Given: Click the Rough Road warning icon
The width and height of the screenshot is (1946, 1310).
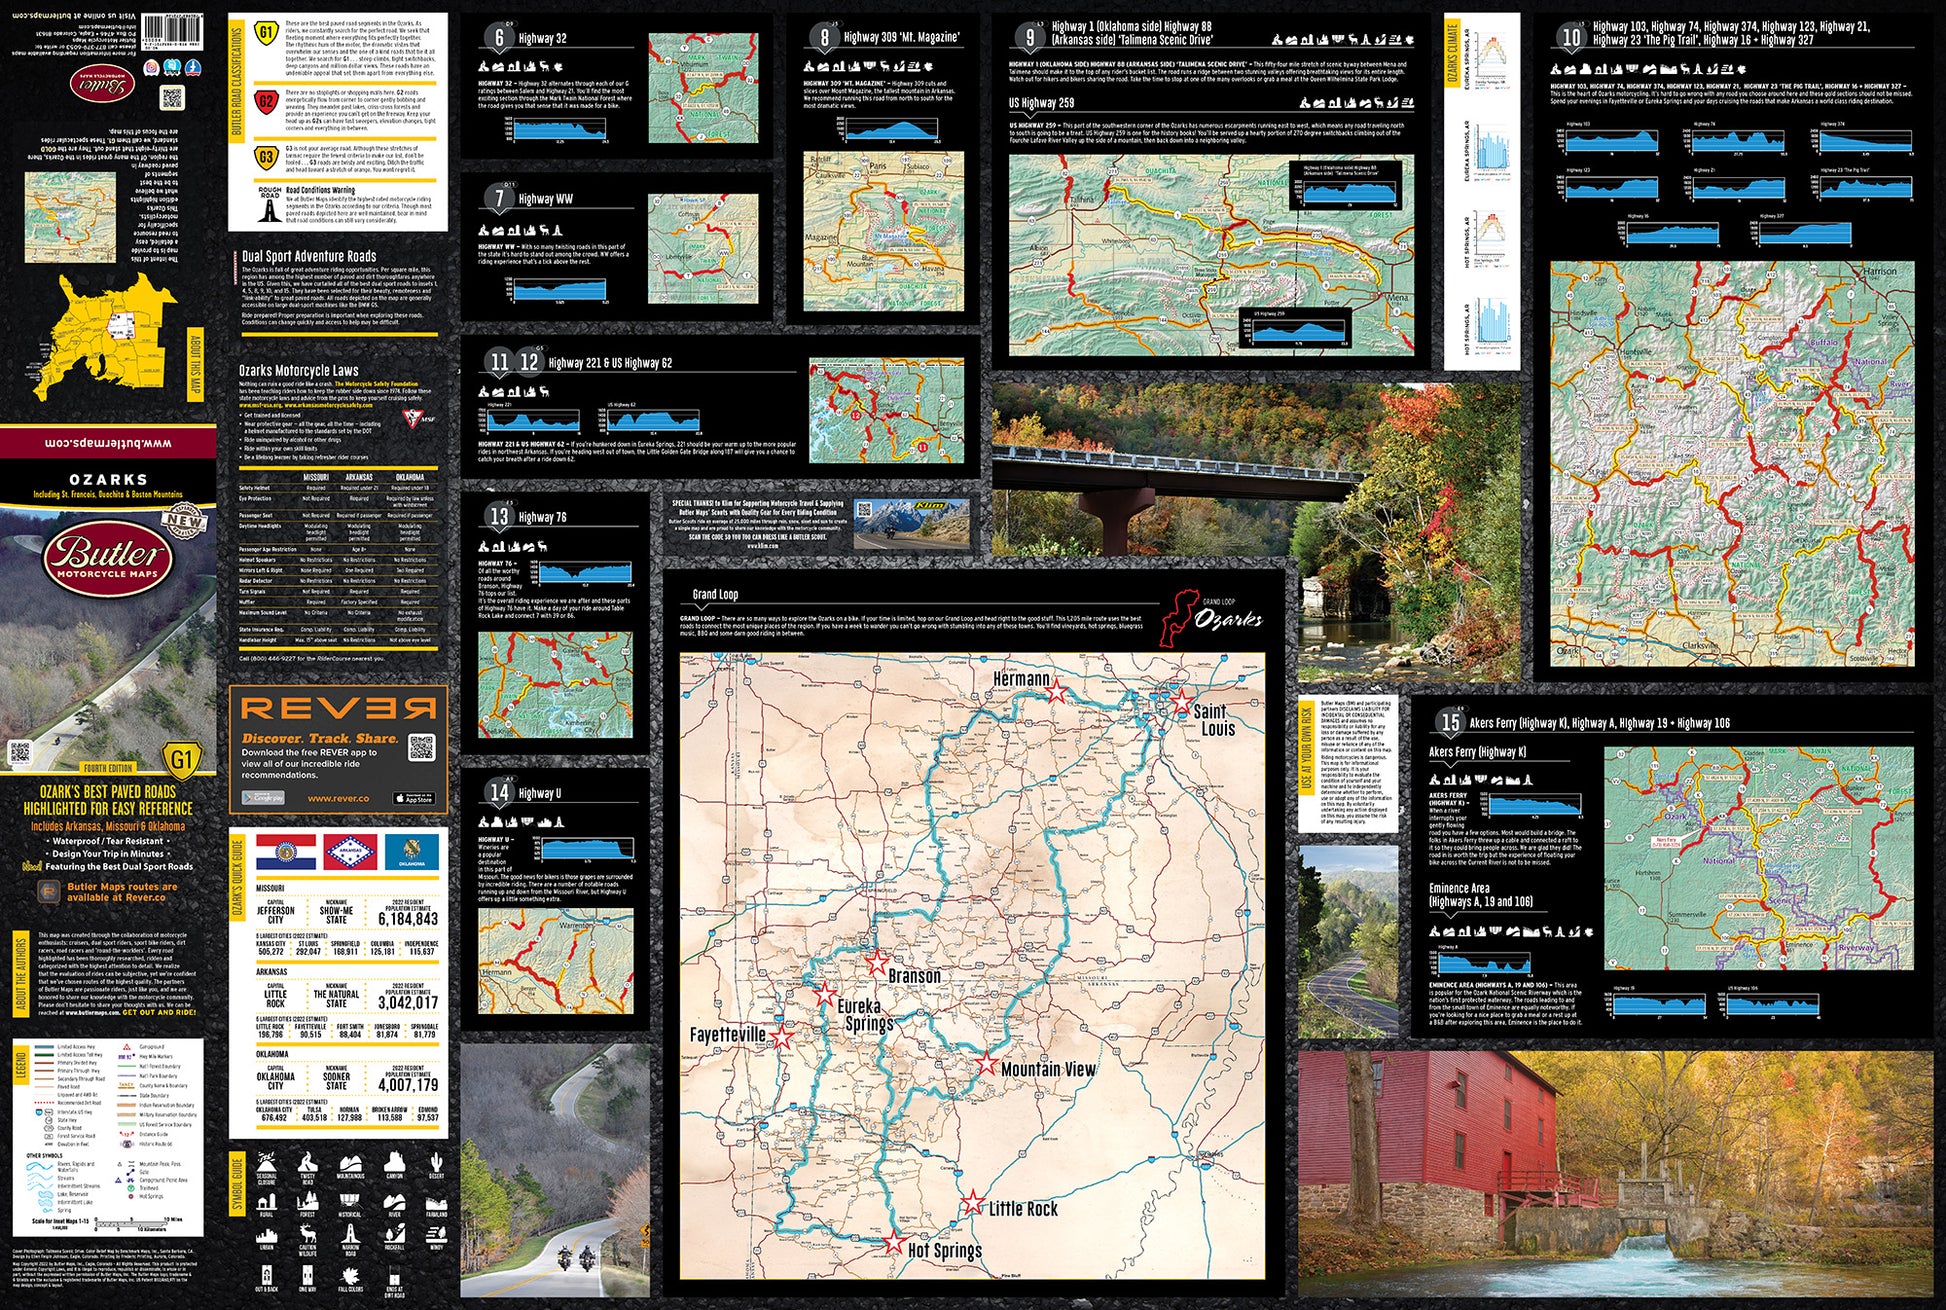Looking at the screenshot, I should tap(269, 206).
